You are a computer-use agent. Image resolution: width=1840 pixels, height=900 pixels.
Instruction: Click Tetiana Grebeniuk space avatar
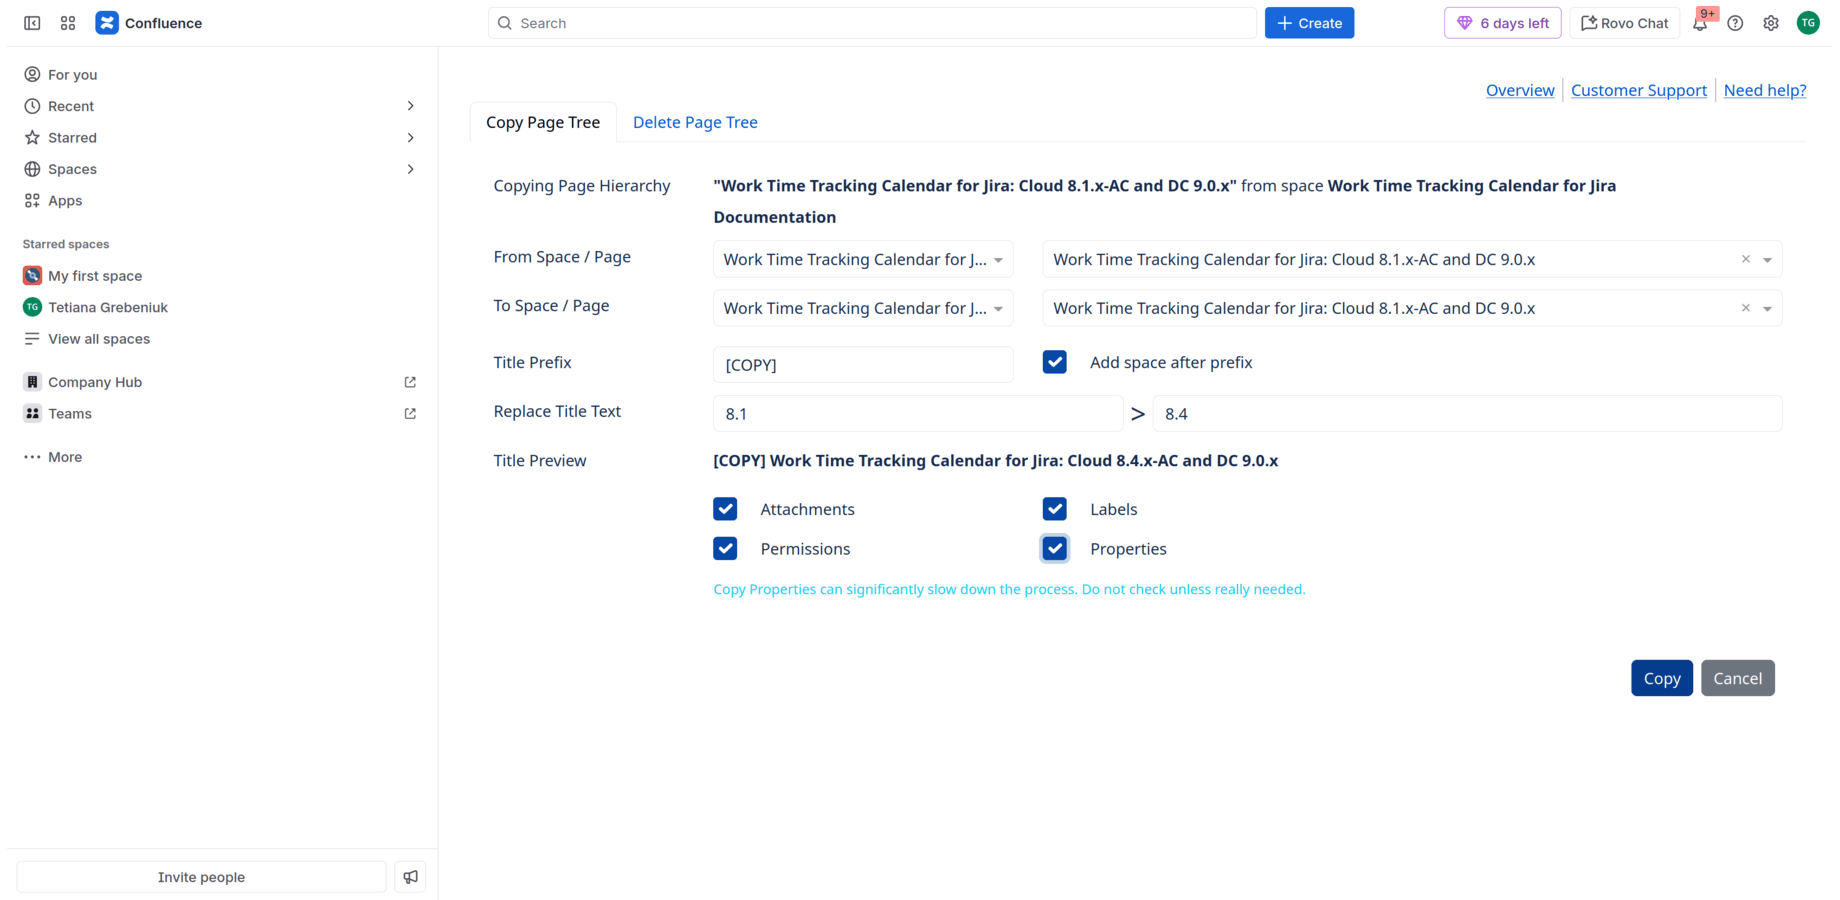32,307
